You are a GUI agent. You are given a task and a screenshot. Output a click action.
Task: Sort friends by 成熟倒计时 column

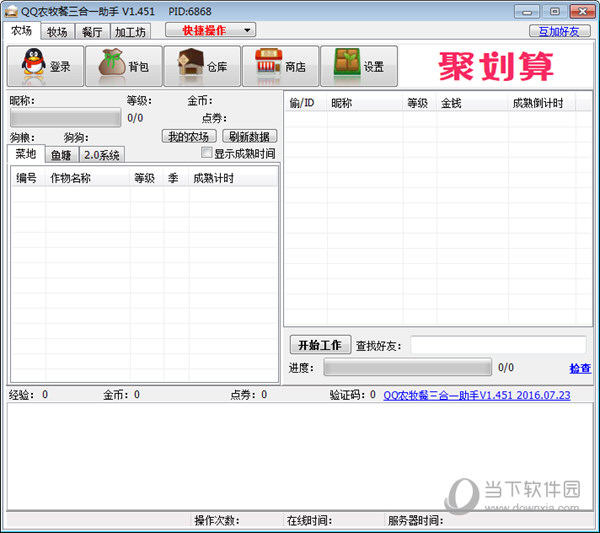coord(541,103)
